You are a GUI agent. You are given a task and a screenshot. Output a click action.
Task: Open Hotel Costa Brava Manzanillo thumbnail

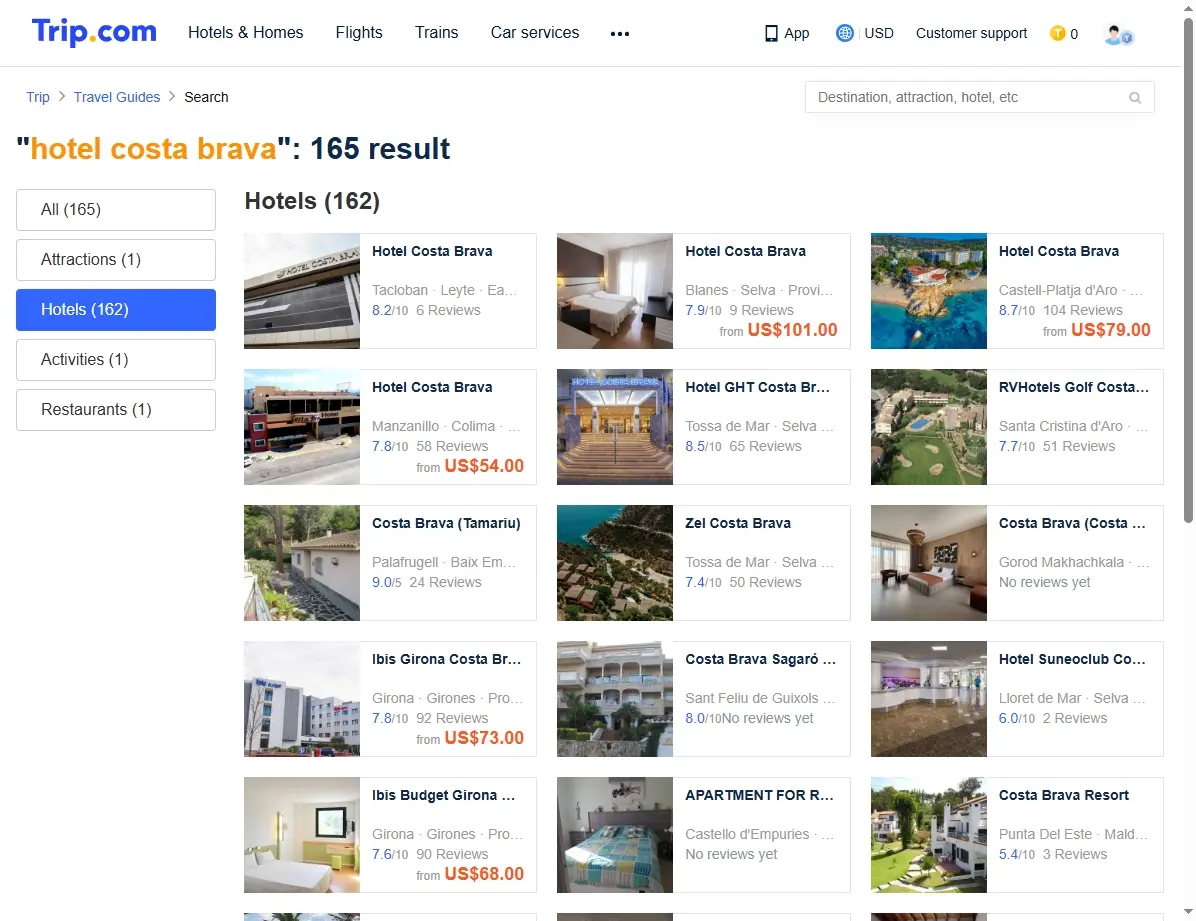tap(302, 427)
